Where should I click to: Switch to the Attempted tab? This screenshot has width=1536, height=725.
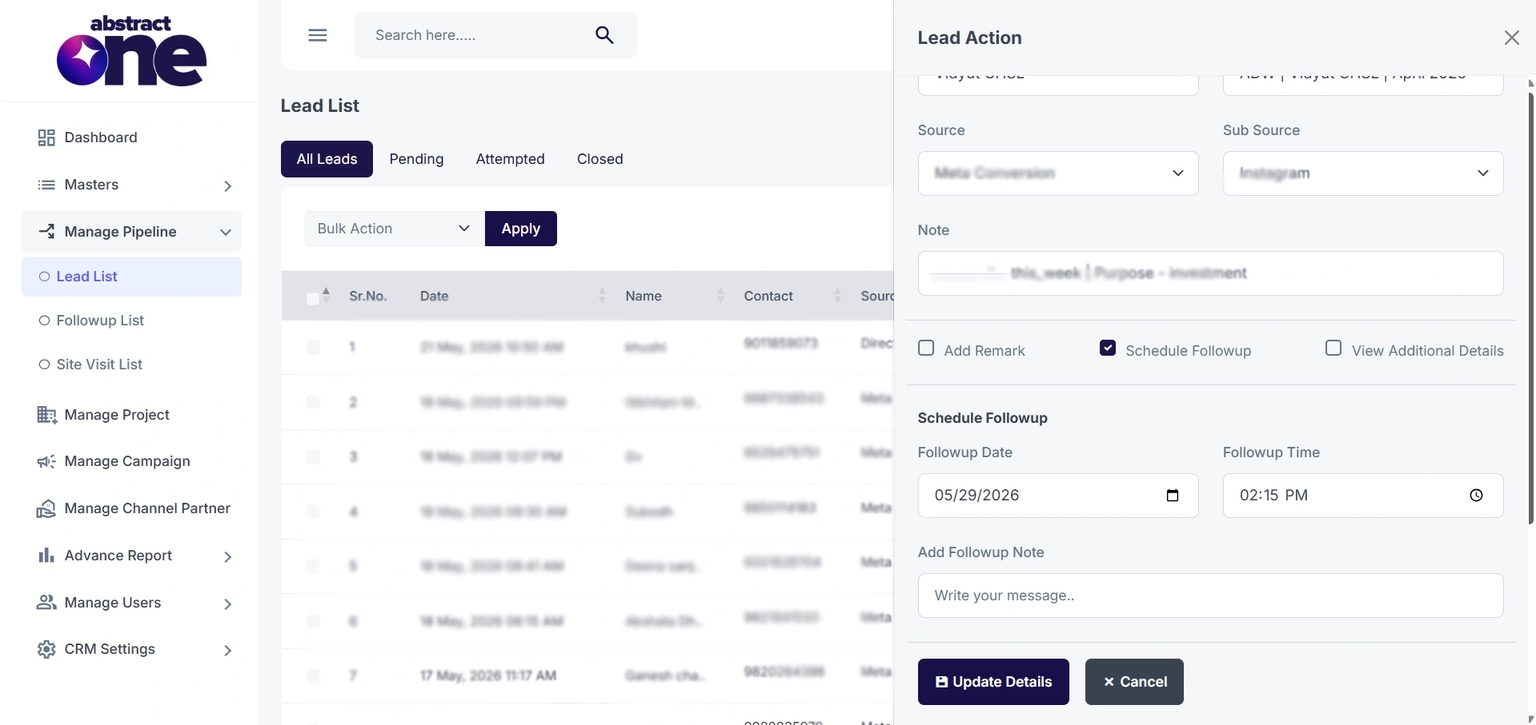(510, 159)
